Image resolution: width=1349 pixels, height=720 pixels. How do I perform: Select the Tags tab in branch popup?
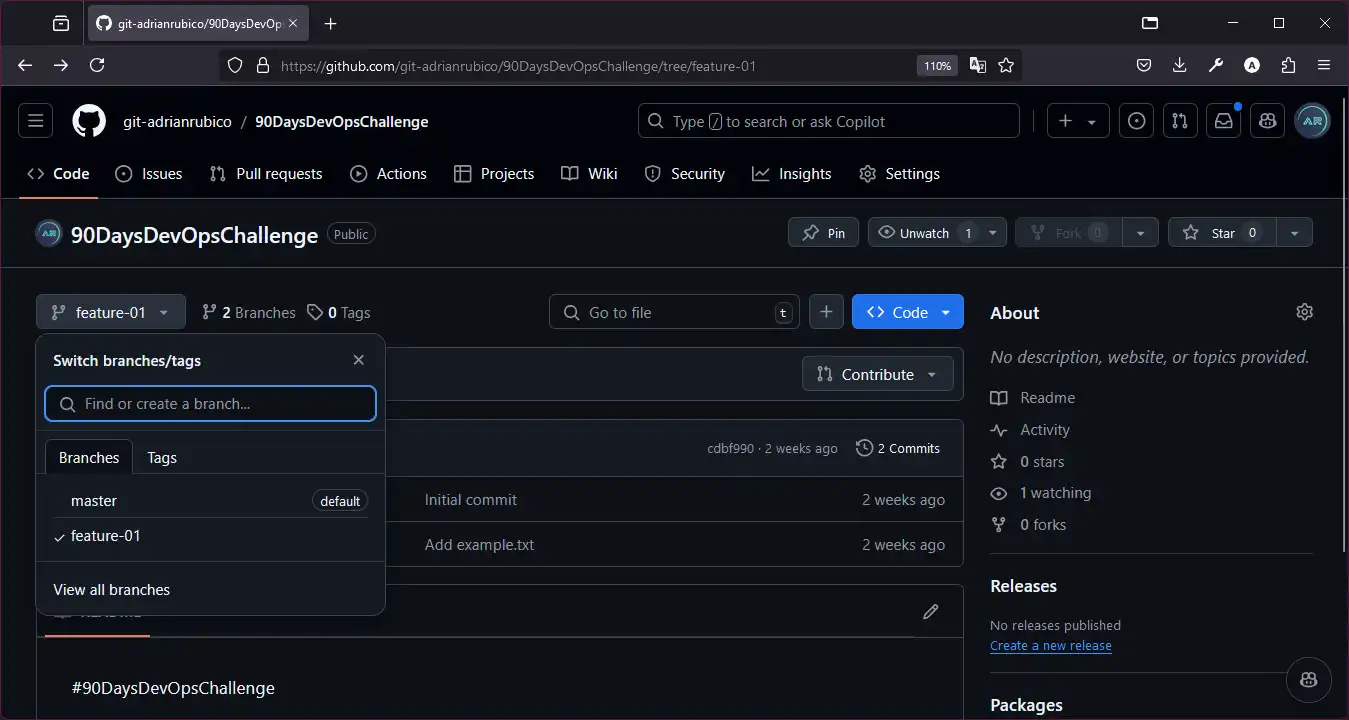tap(162, 457)
